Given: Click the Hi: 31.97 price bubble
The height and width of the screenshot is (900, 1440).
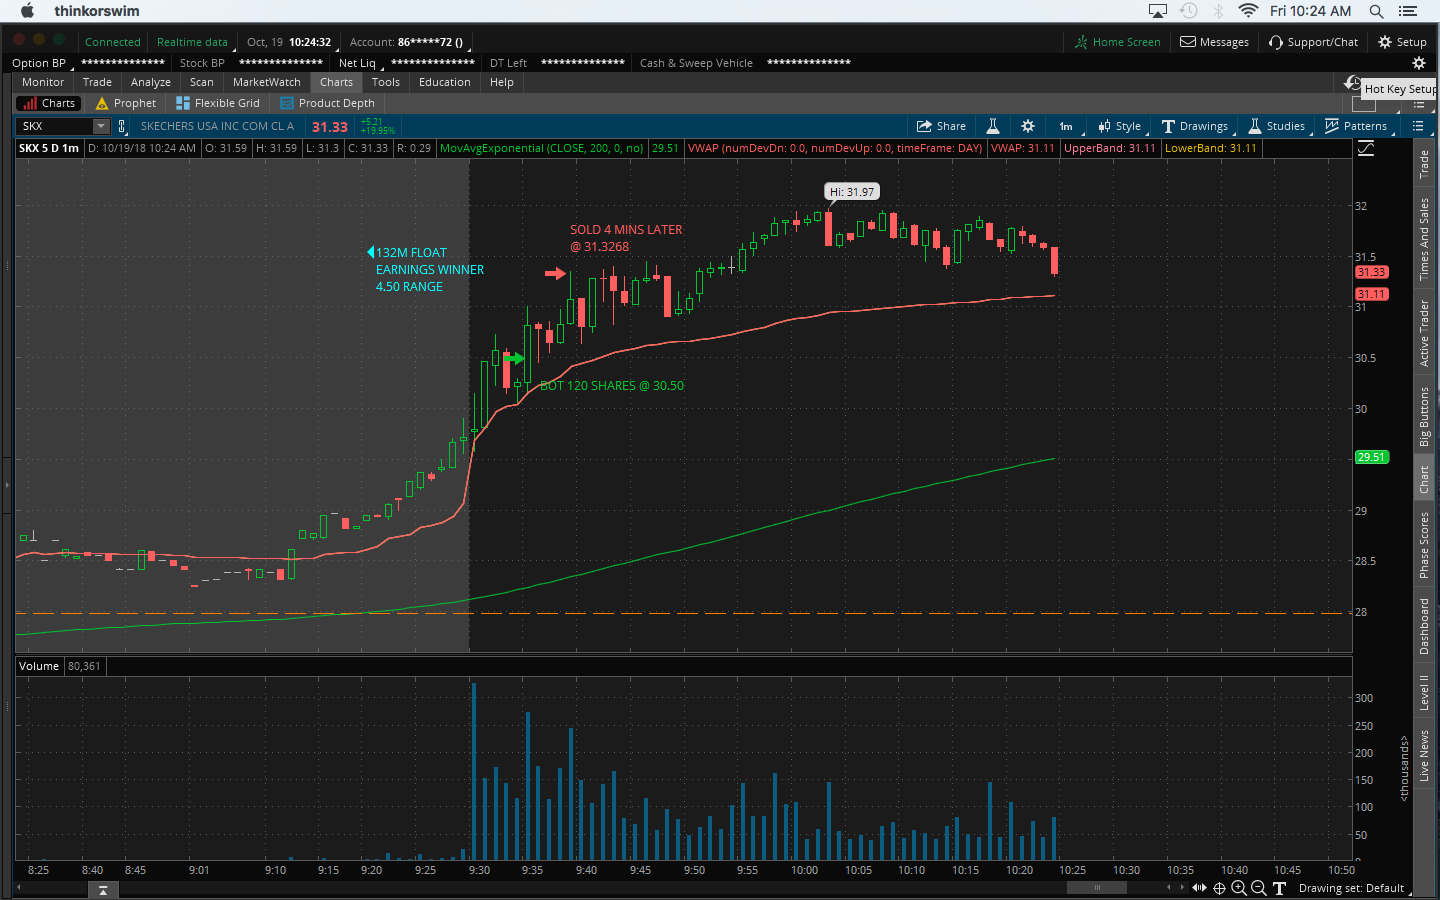Looking at the screenshot, I should (852, 191).
